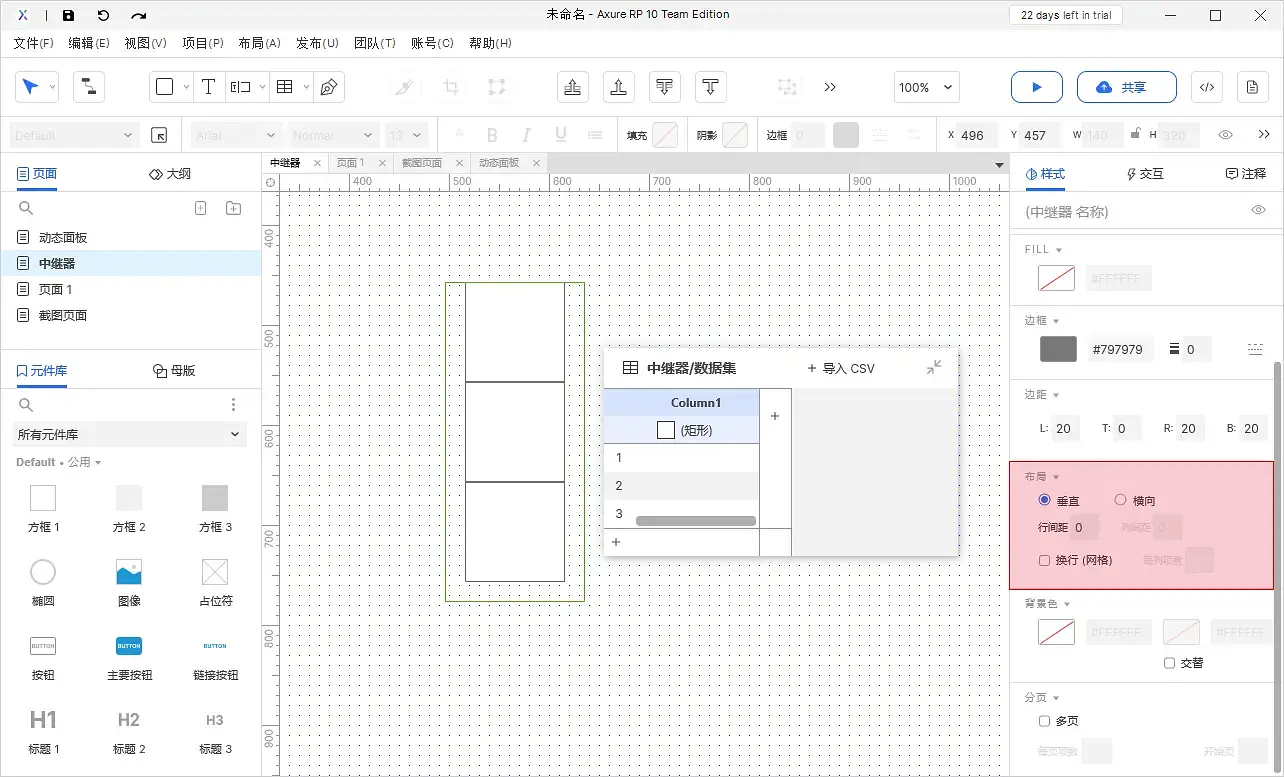Open the 100% zoom level dropdown
The height and width of the screenshot is (777, 1284).
[925, 87]
